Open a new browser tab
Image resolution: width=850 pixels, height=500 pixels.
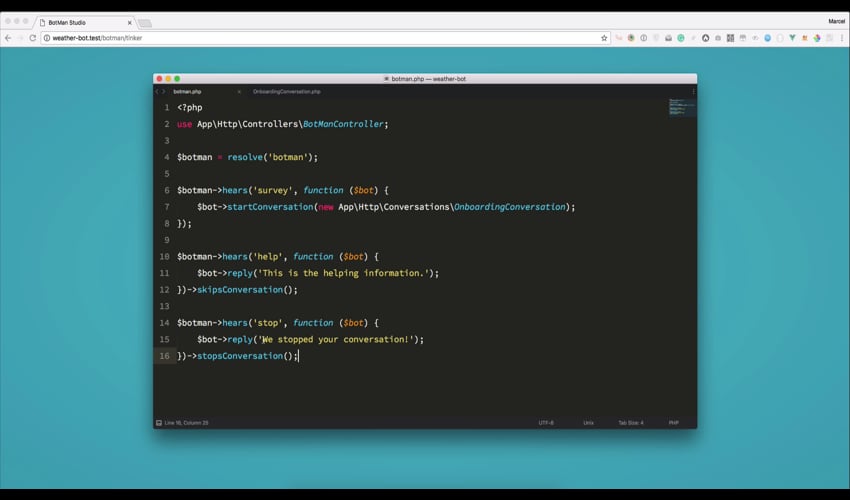145,23
